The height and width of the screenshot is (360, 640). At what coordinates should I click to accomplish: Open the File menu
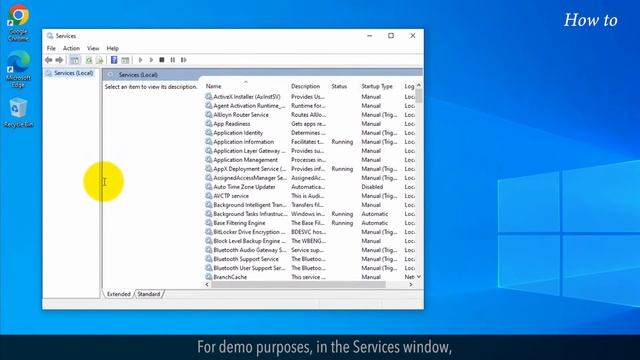click(x=51, y=48)
